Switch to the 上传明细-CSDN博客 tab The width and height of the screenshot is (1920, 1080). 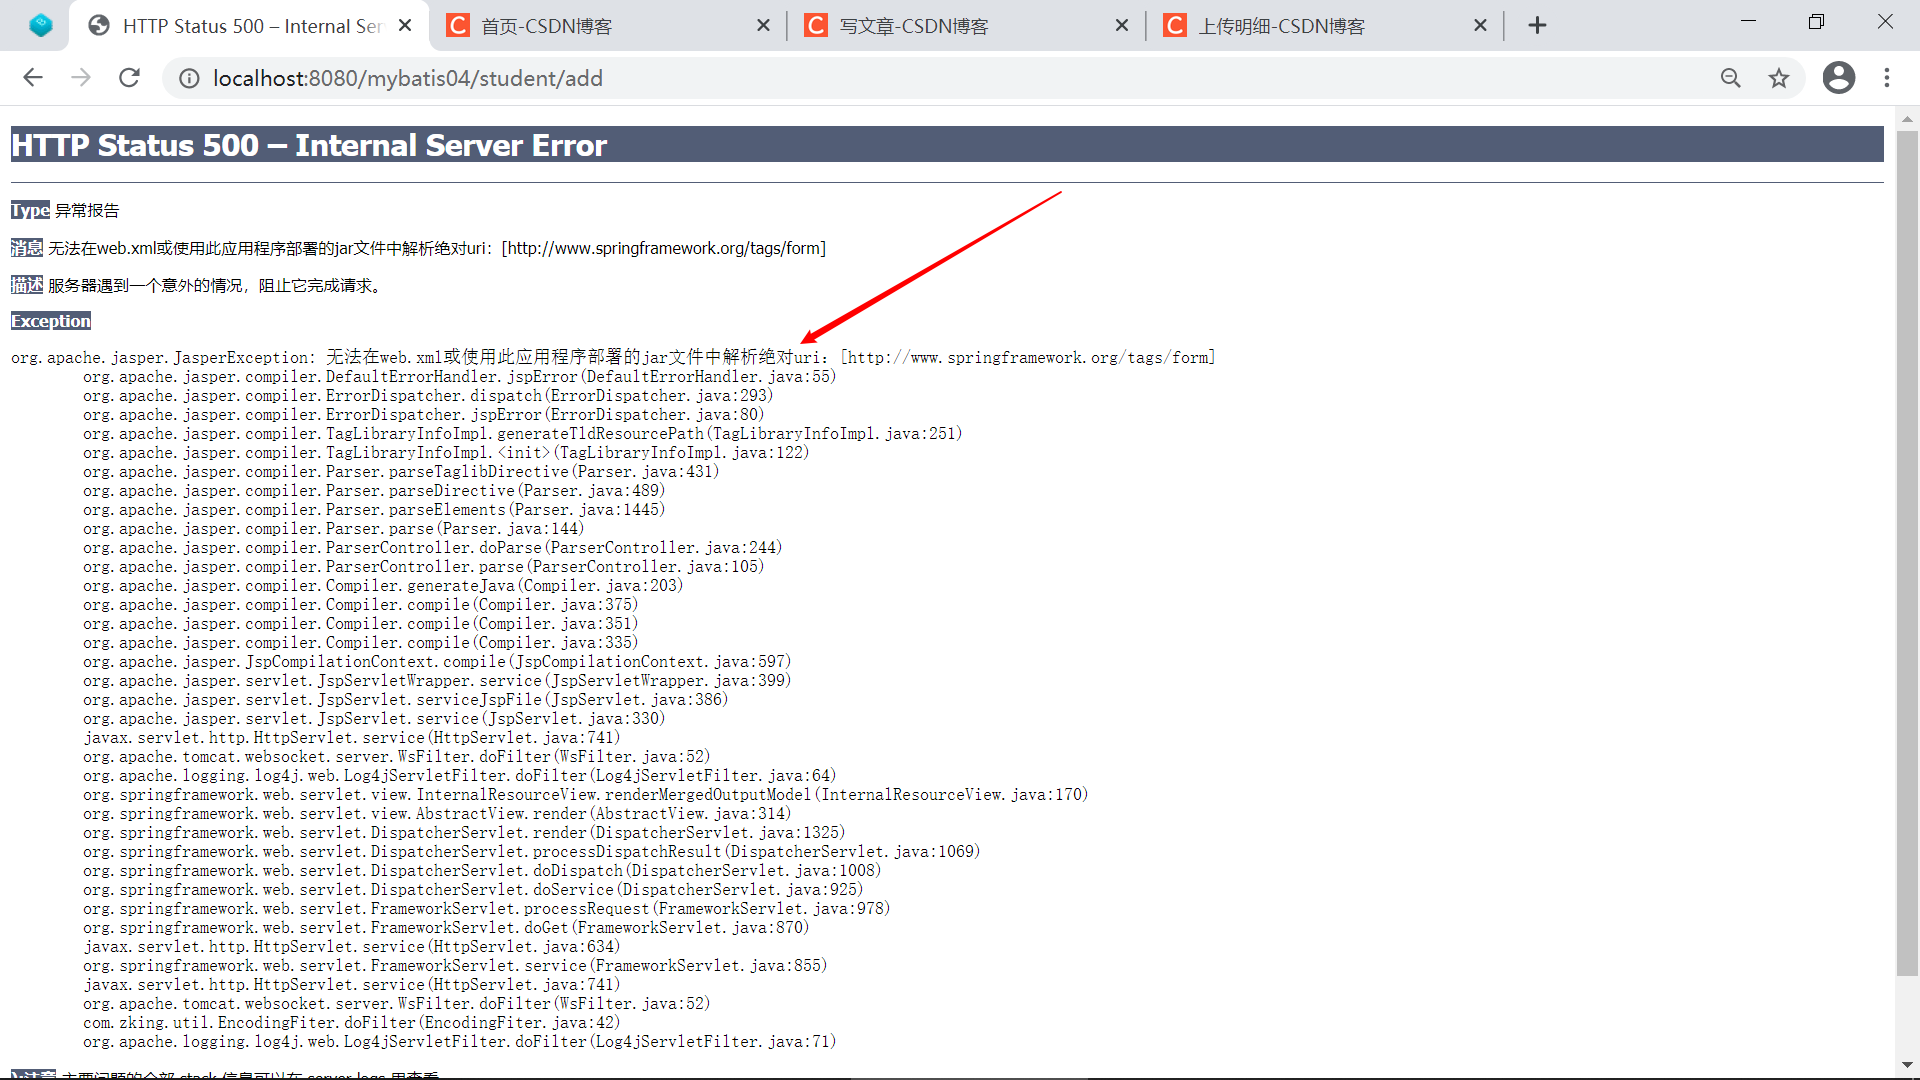[1290, 25]
